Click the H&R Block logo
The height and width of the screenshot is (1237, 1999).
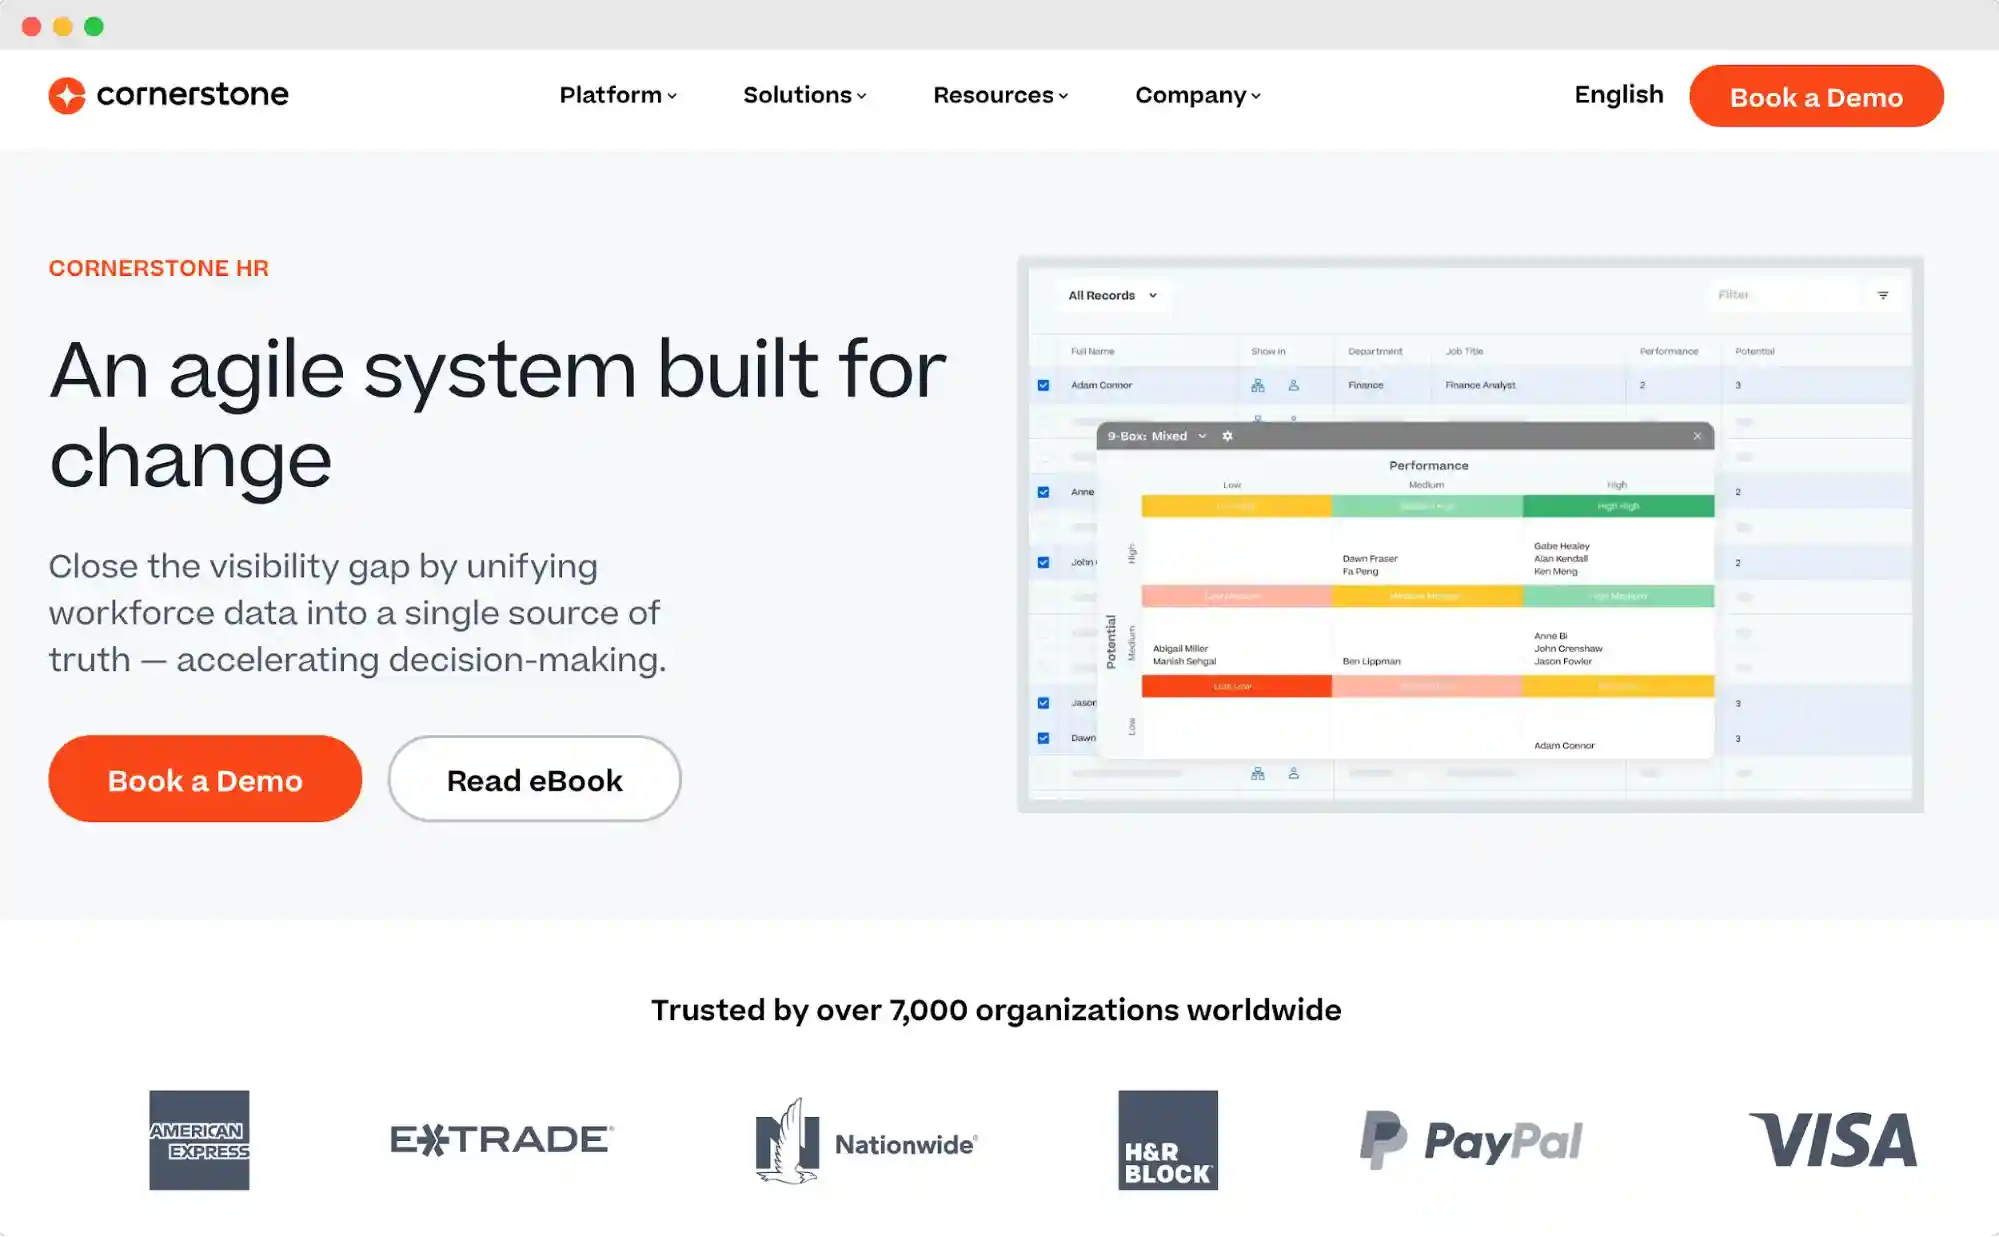click(x=1168, y=1140)
